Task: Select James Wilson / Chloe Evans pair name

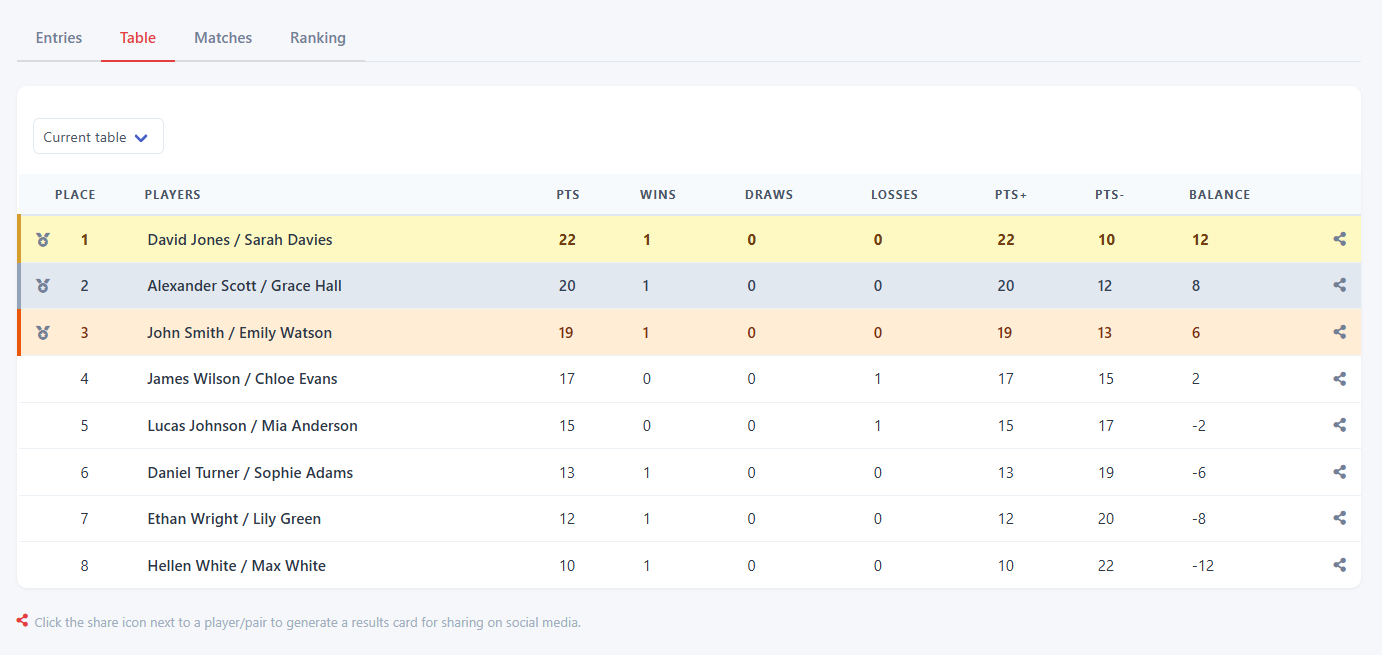Action: click(x=242, y=379)
